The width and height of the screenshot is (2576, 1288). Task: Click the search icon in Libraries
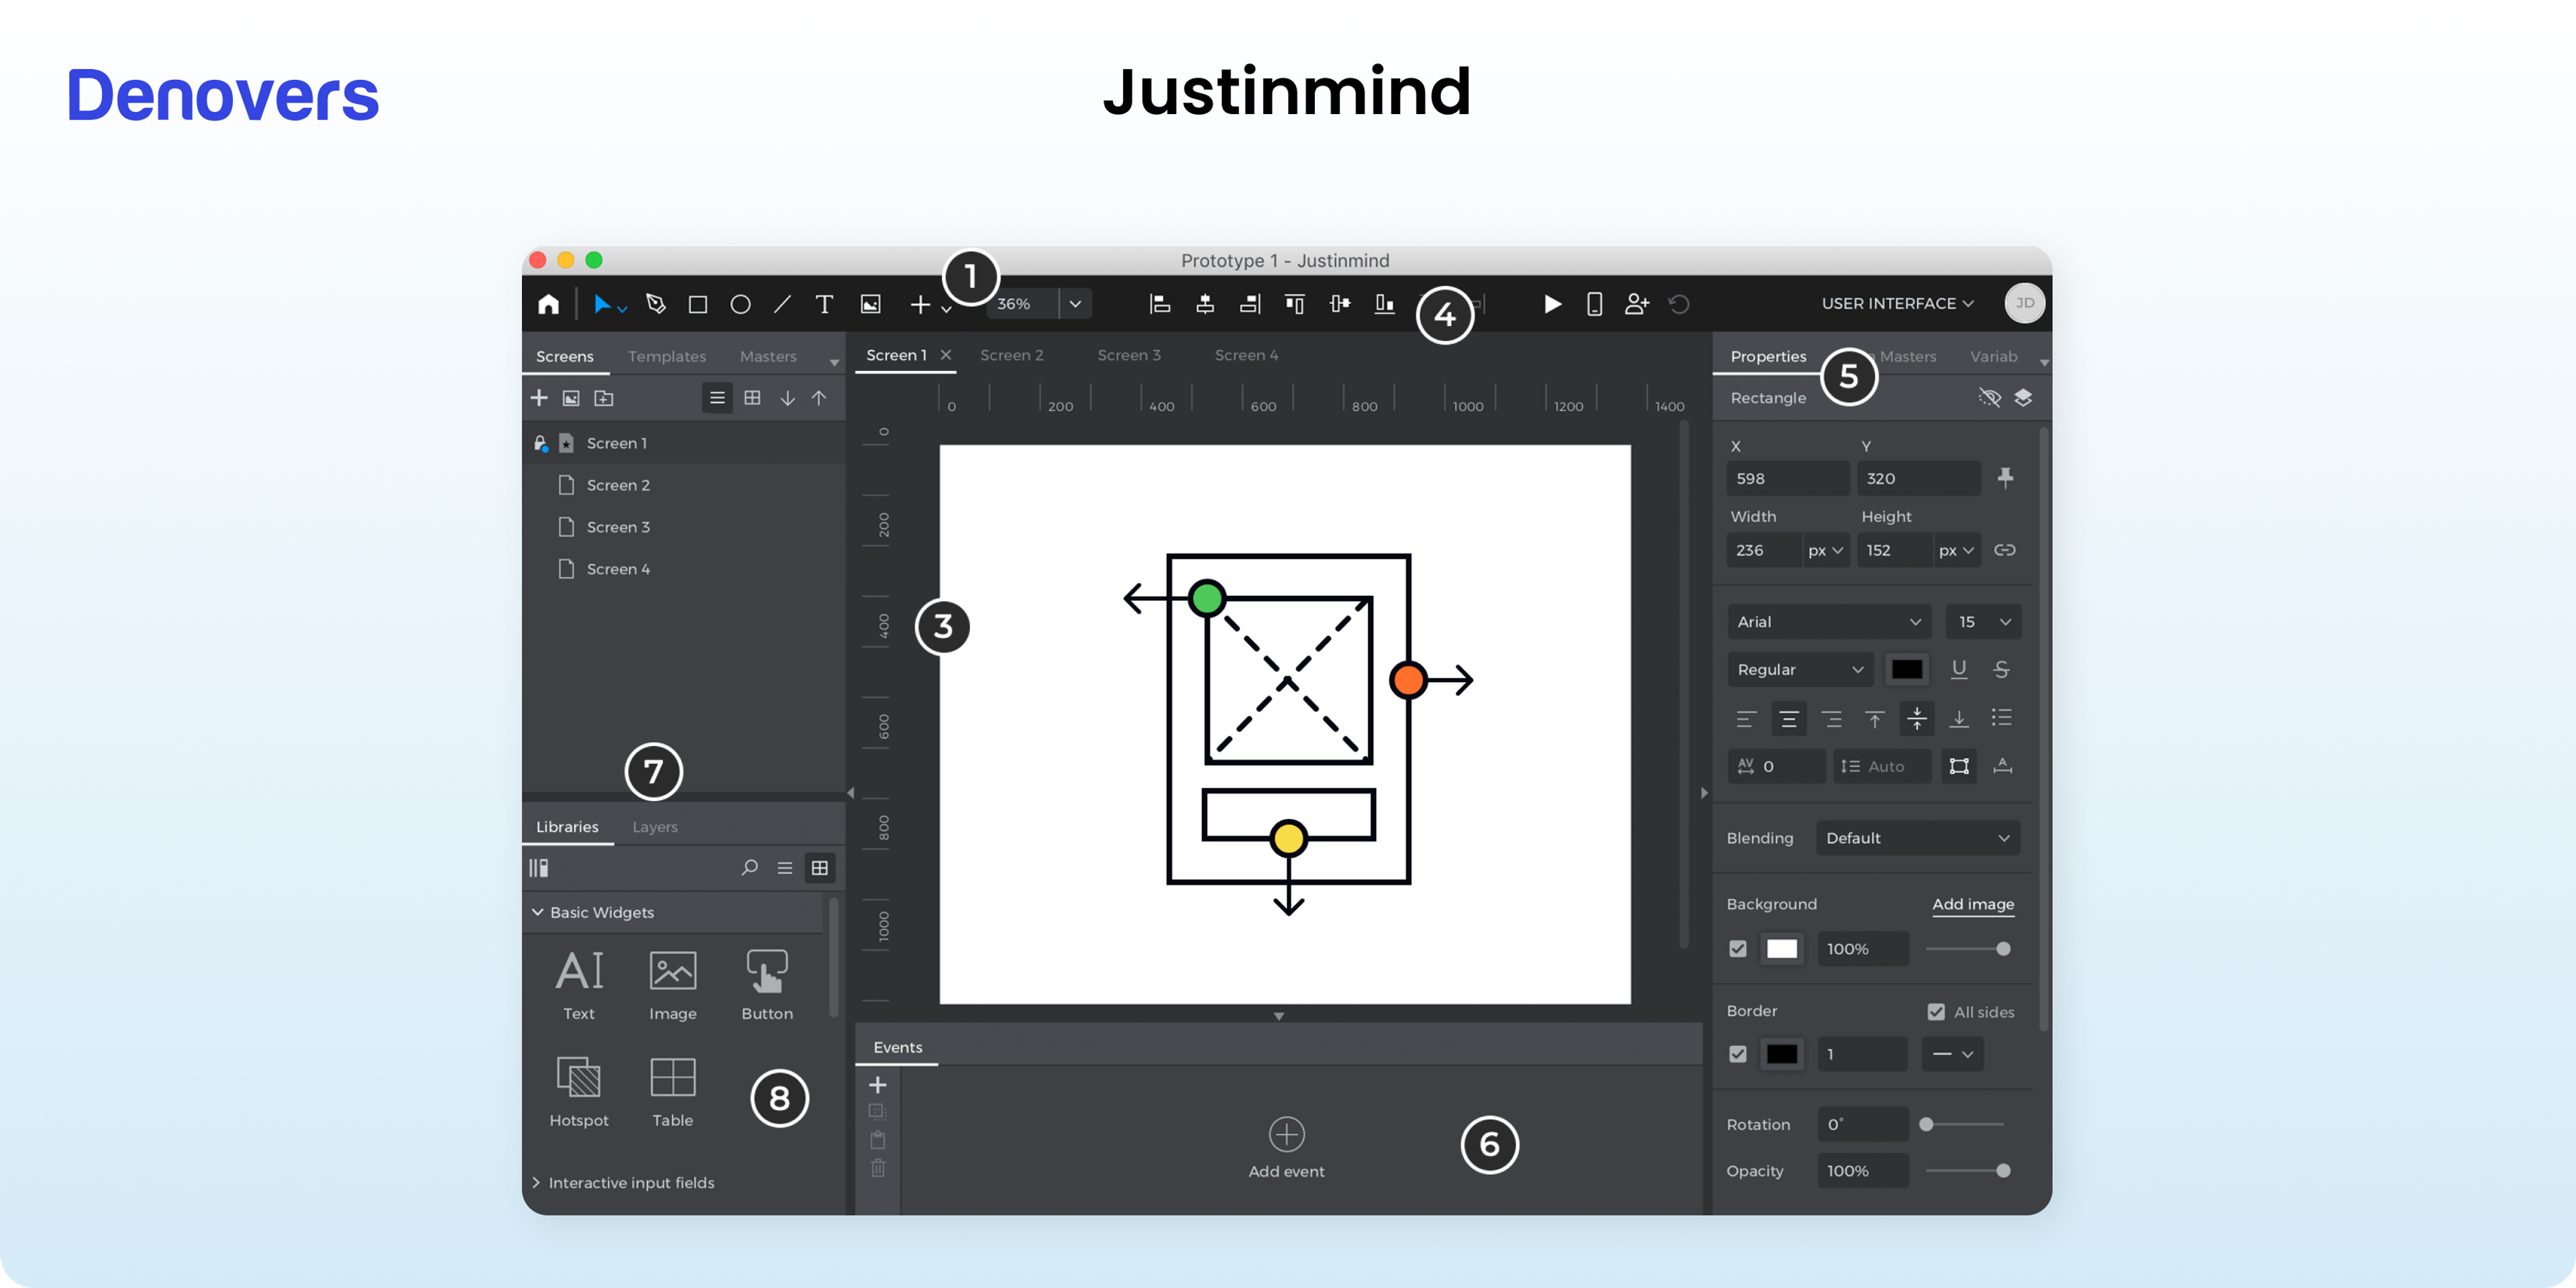(x=749, y=868)
